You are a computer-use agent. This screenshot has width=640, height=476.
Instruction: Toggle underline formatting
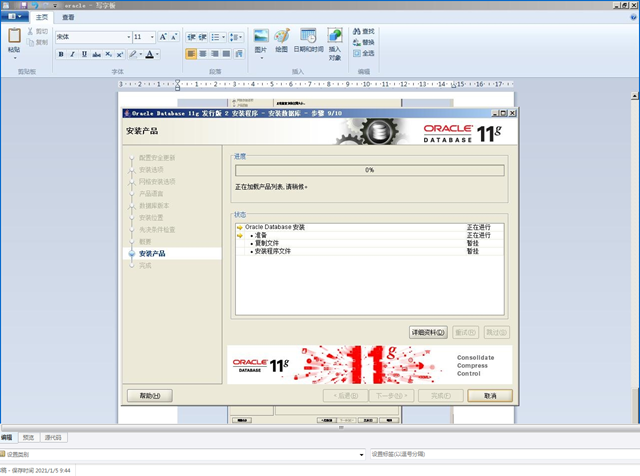(84, 54)
